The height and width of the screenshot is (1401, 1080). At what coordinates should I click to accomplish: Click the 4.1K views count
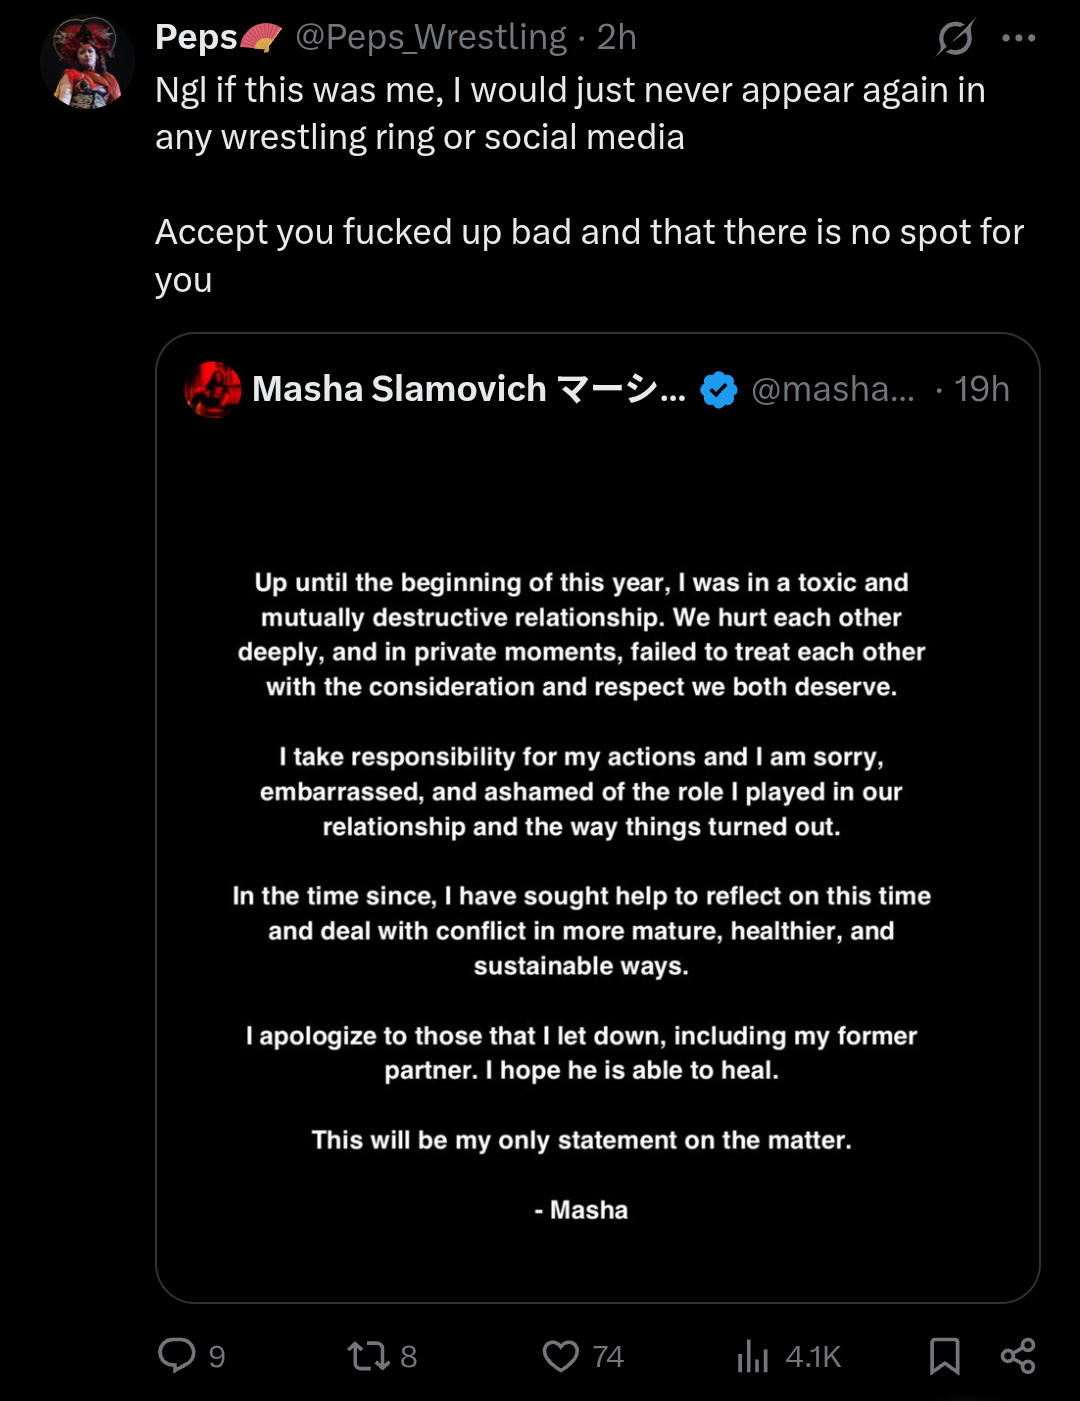[x=813, y=1357]
